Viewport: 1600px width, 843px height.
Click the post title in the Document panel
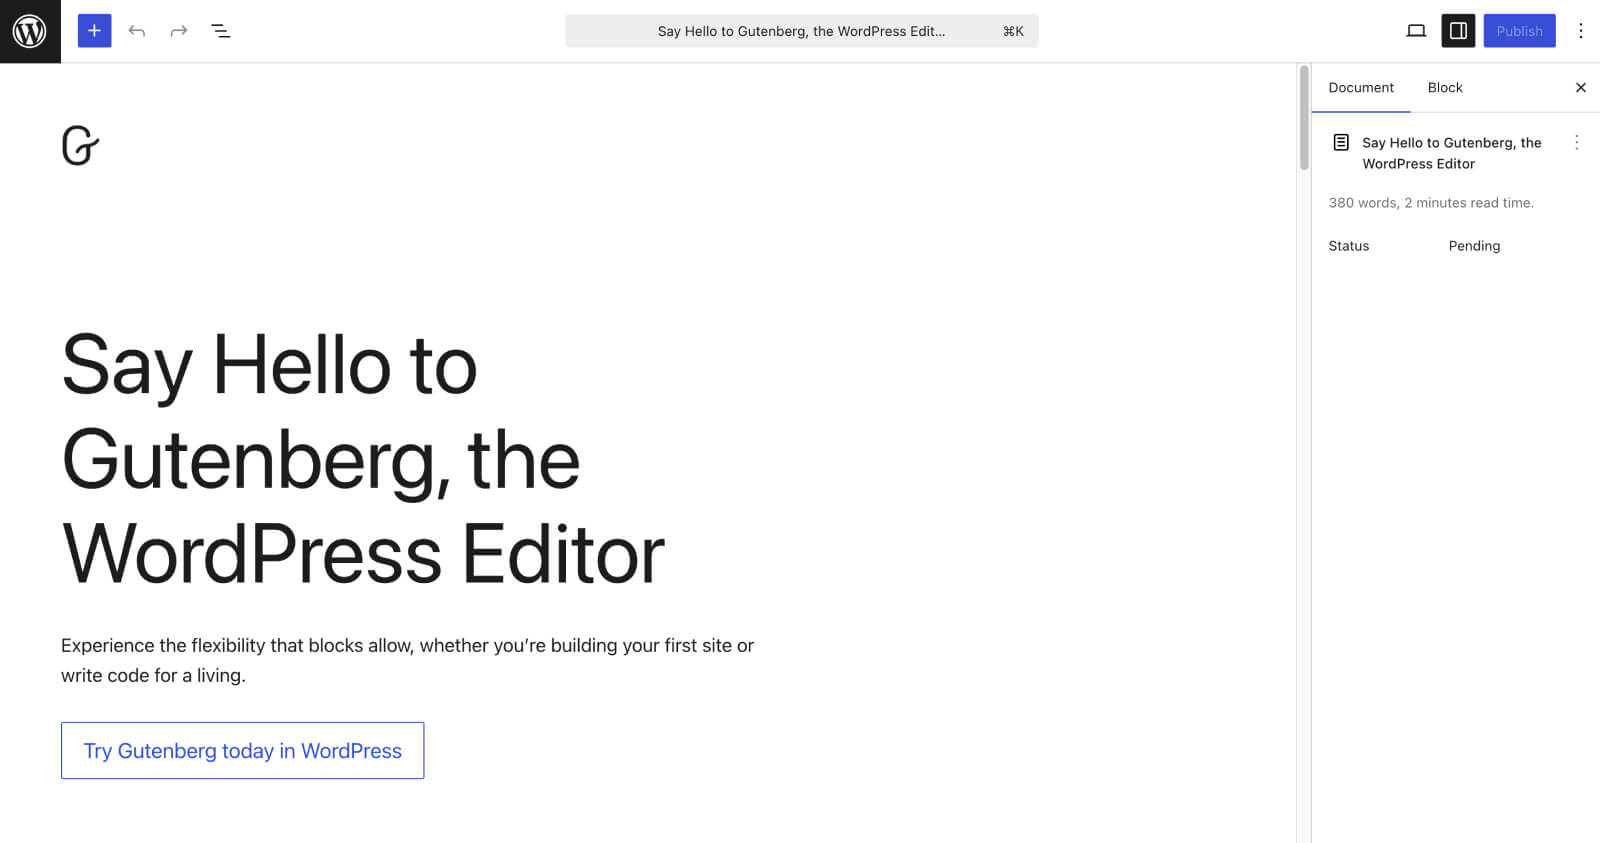pyautogui.click(x=1452, y=152)
